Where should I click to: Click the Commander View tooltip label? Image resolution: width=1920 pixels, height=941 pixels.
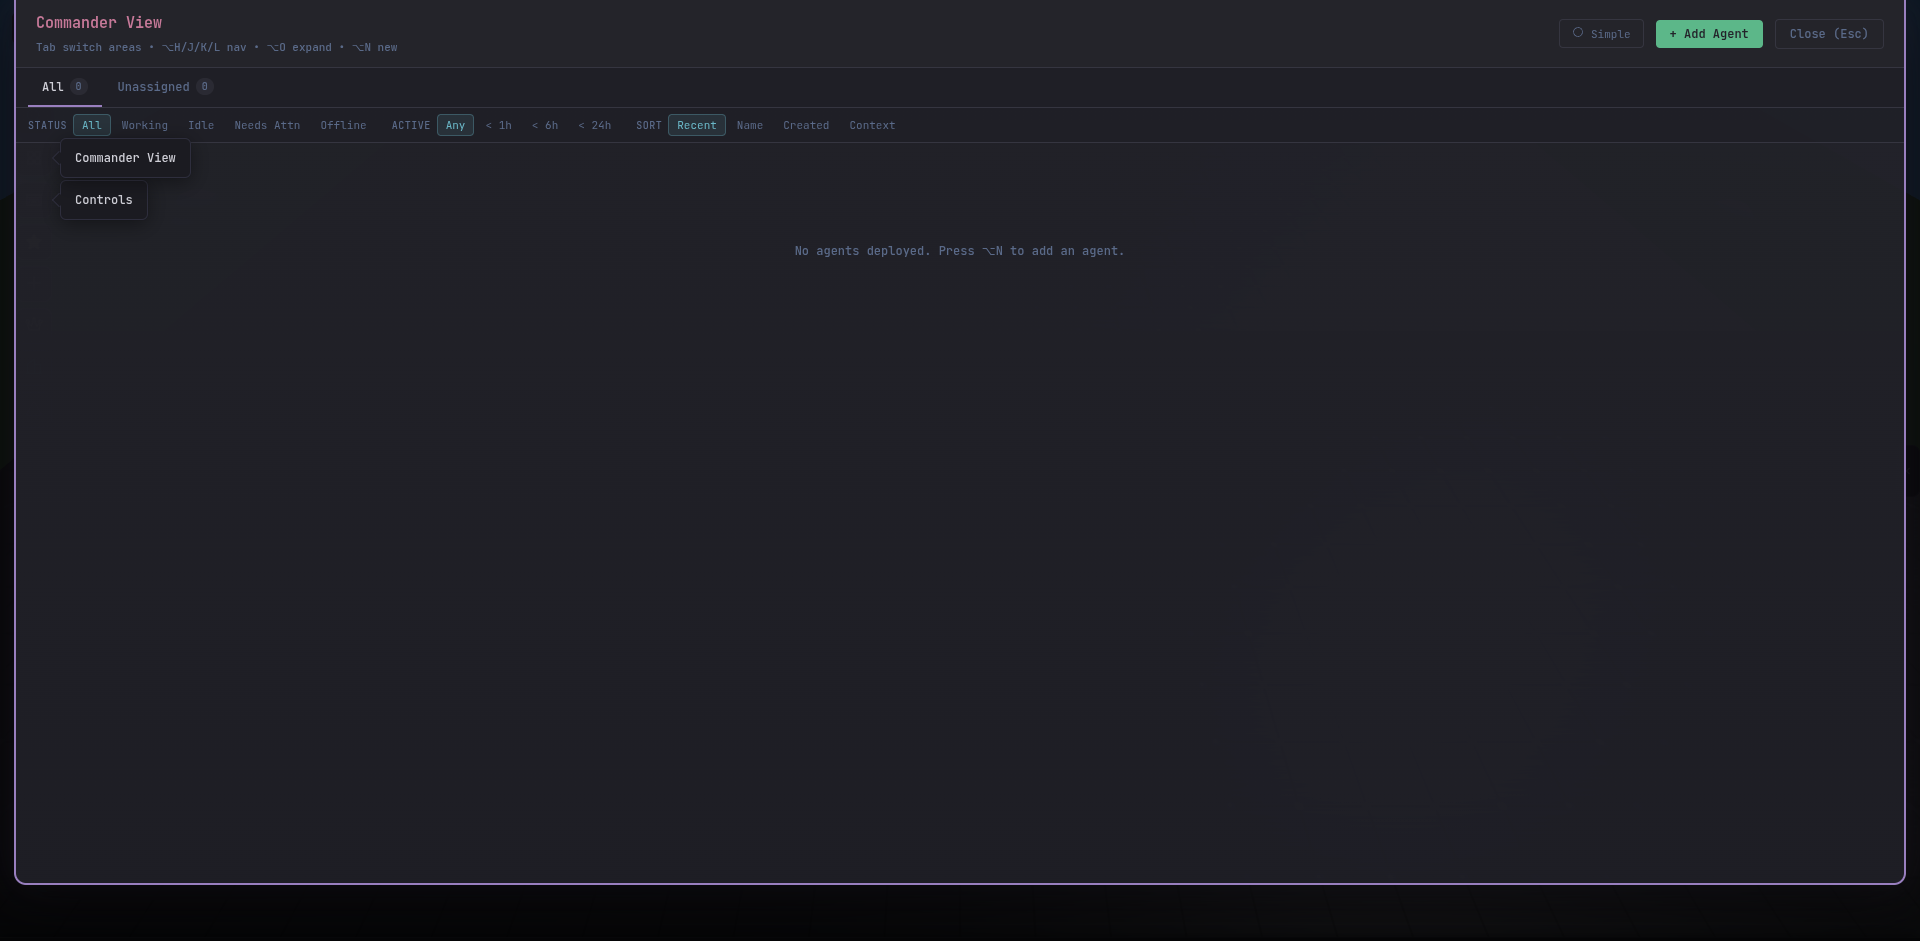(x=125, y=158)
